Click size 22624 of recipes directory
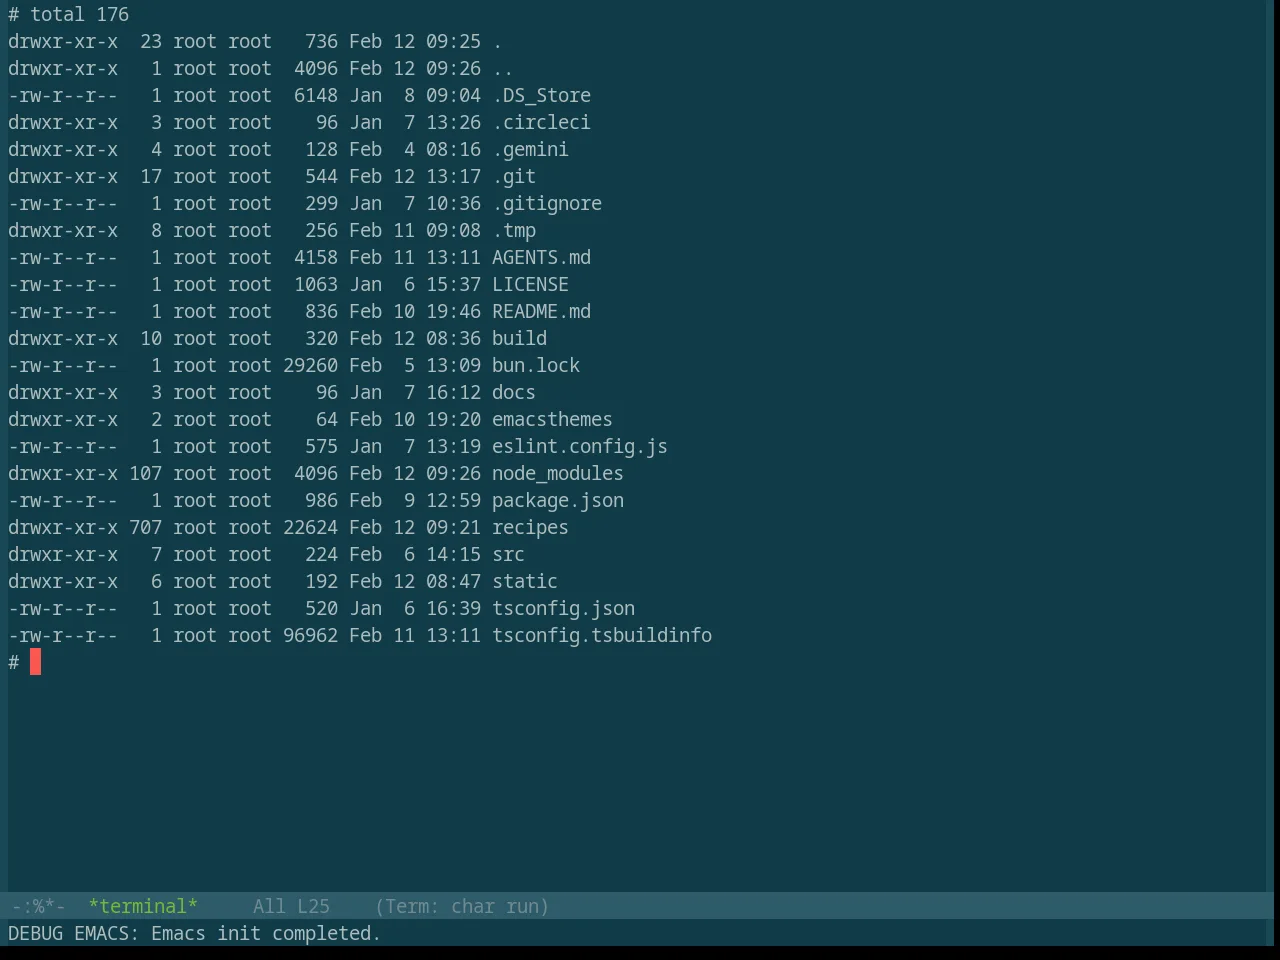Viewport: 1280px width, 960px height. [310, 527]
